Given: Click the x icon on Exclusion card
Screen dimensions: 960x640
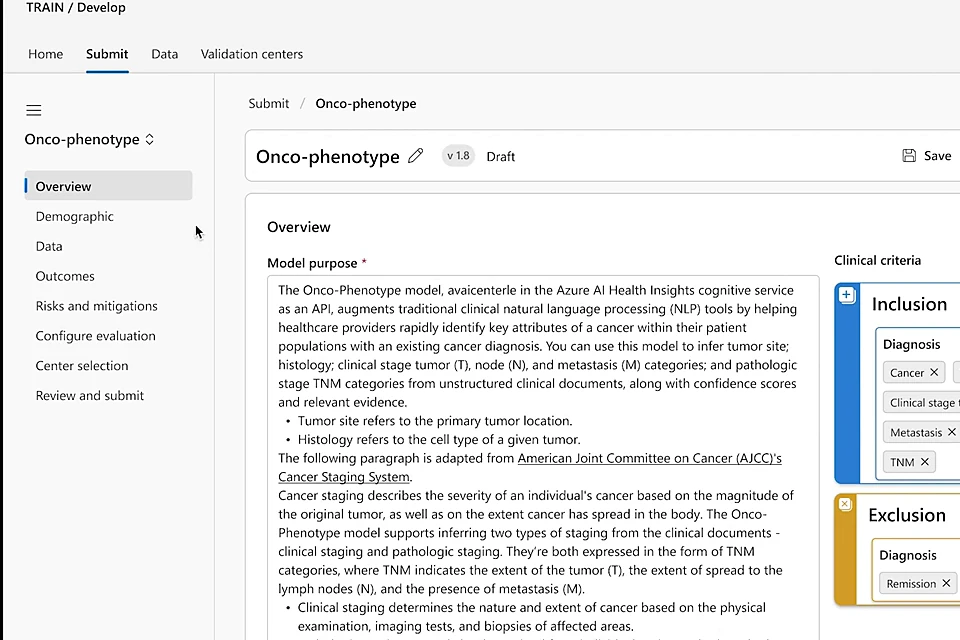Looking at the screenshot, I should click(845, 505).
